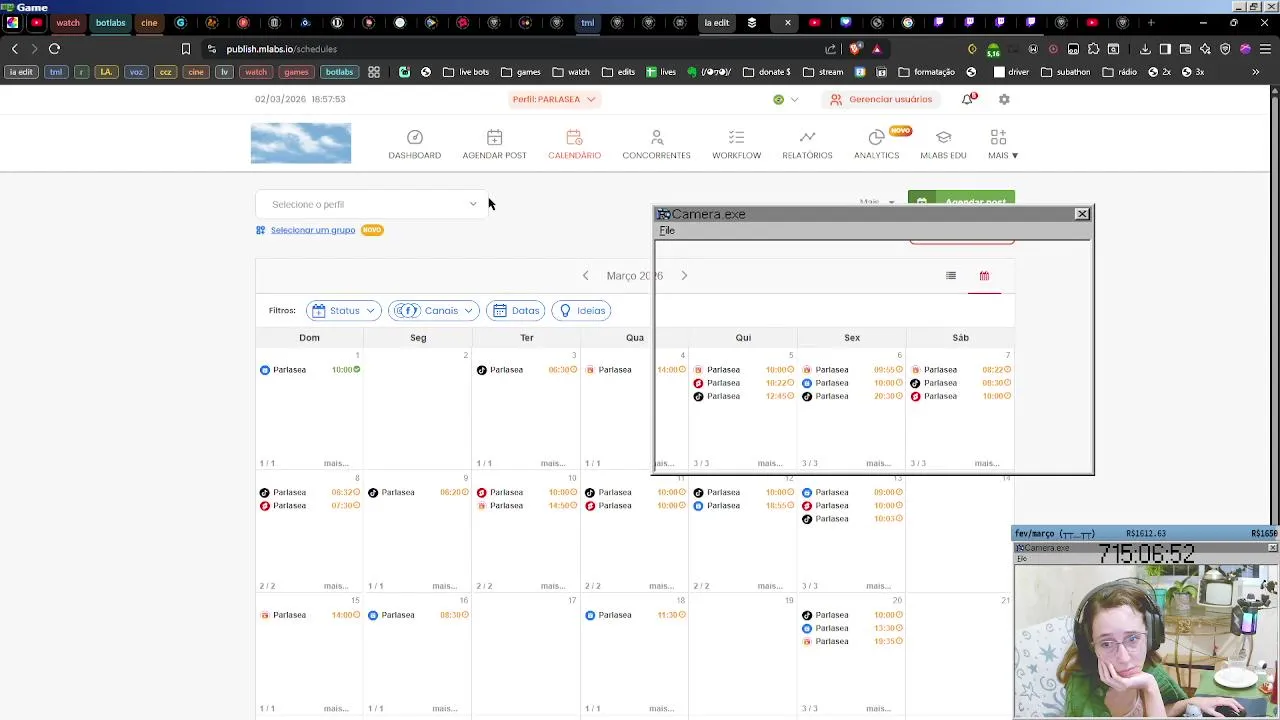The width and height of the screenshot is (1280, 720).
Task: Expand the Status filter
Action: click(343, 311)
